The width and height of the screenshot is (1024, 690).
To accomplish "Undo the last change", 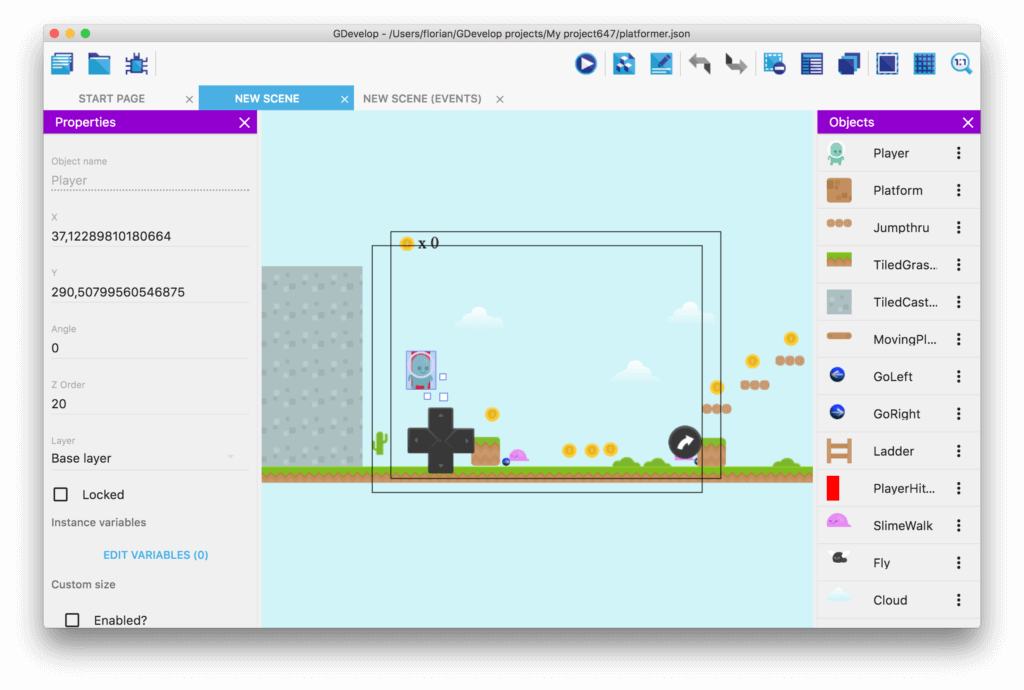I will click(698, 62).
